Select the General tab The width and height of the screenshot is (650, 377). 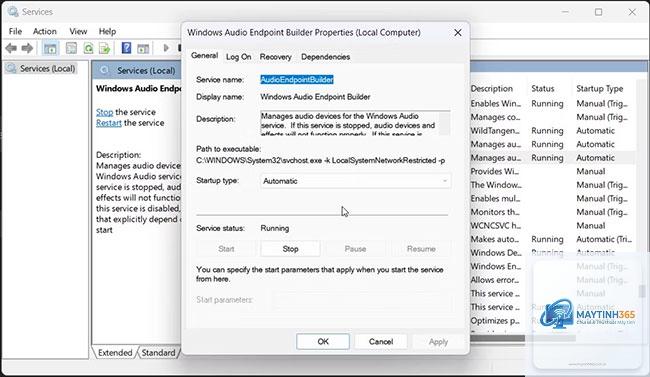(204, 56)
